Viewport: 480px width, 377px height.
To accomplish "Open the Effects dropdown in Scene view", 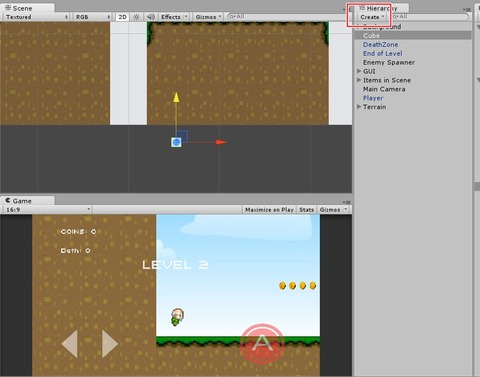I will click(x=174, y=17).
